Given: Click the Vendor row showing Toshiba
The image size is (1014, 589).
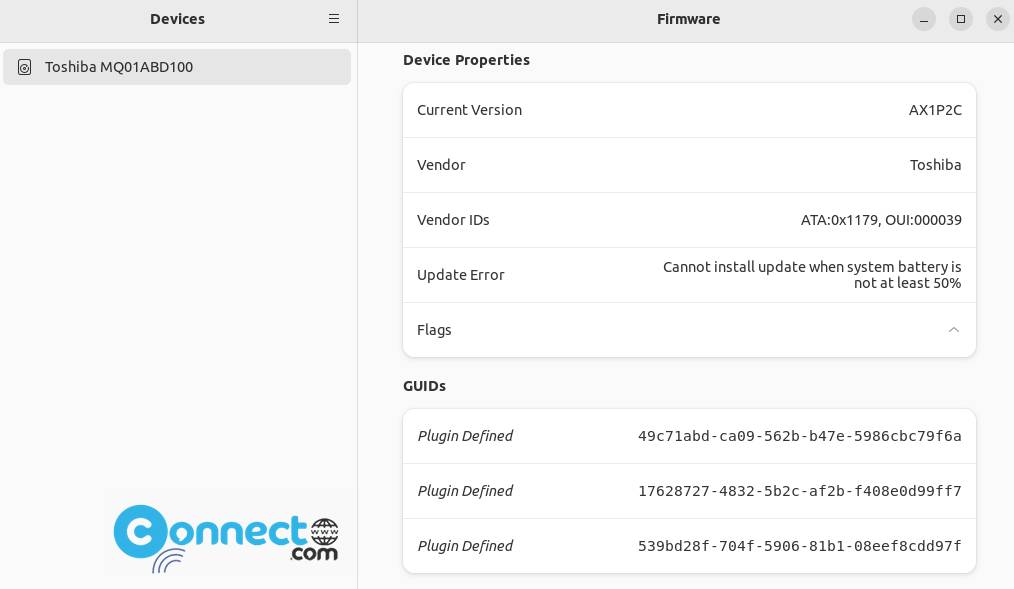Looking at the screenshot, I should 689,165.
